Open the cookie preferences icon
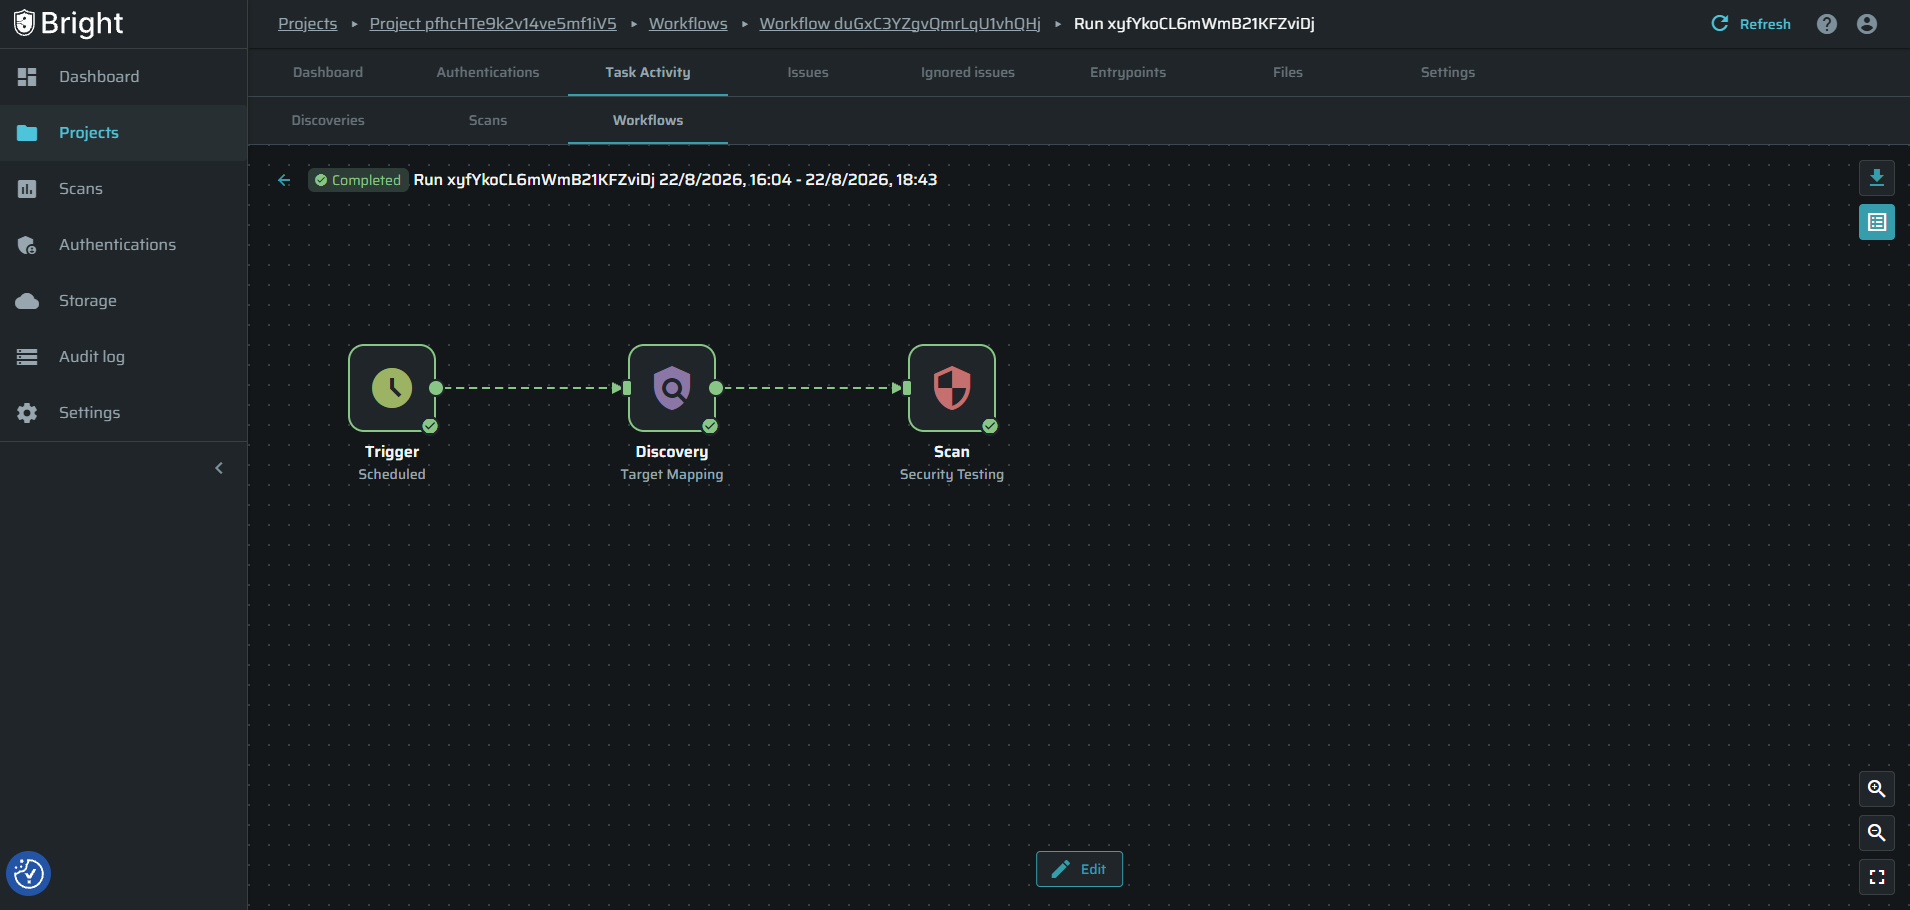 pyautogui.click(x=28, y=874)
